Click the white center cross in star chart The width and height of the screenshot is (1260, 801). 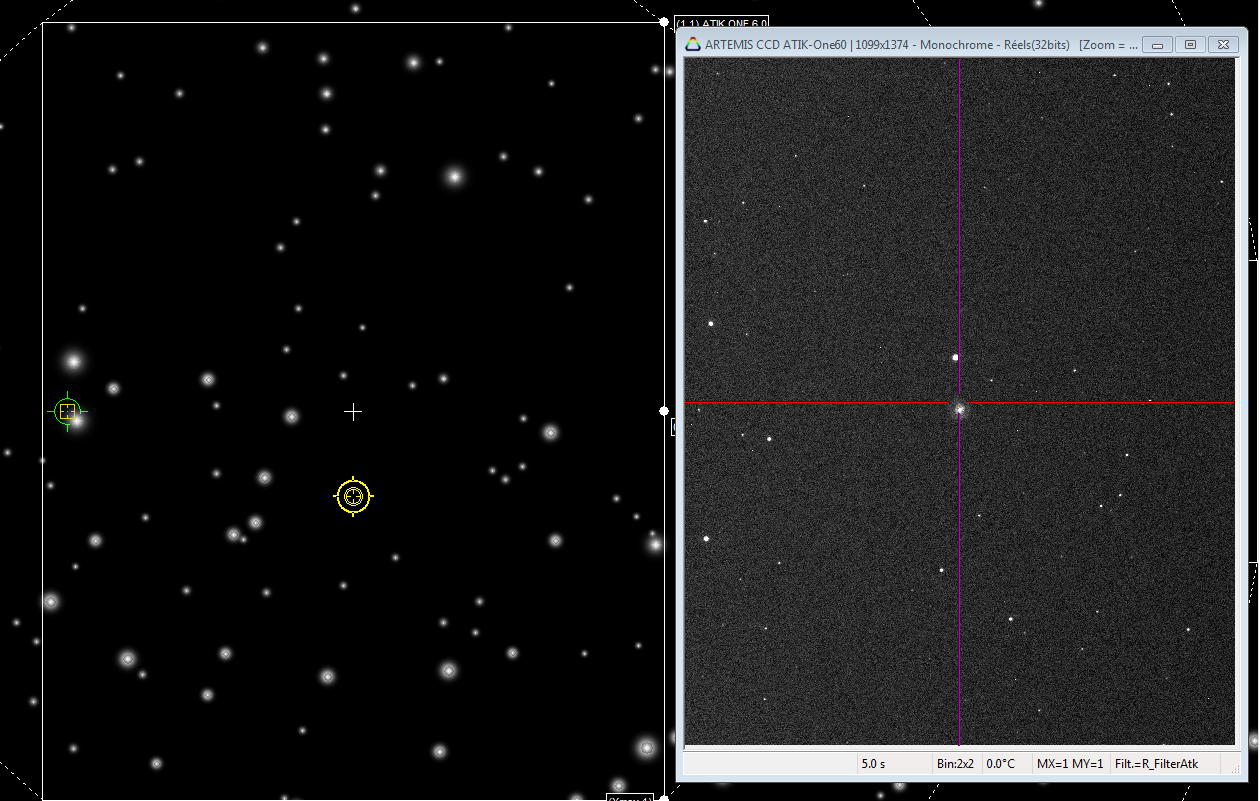pyautogui.click(x=353, y=412)
